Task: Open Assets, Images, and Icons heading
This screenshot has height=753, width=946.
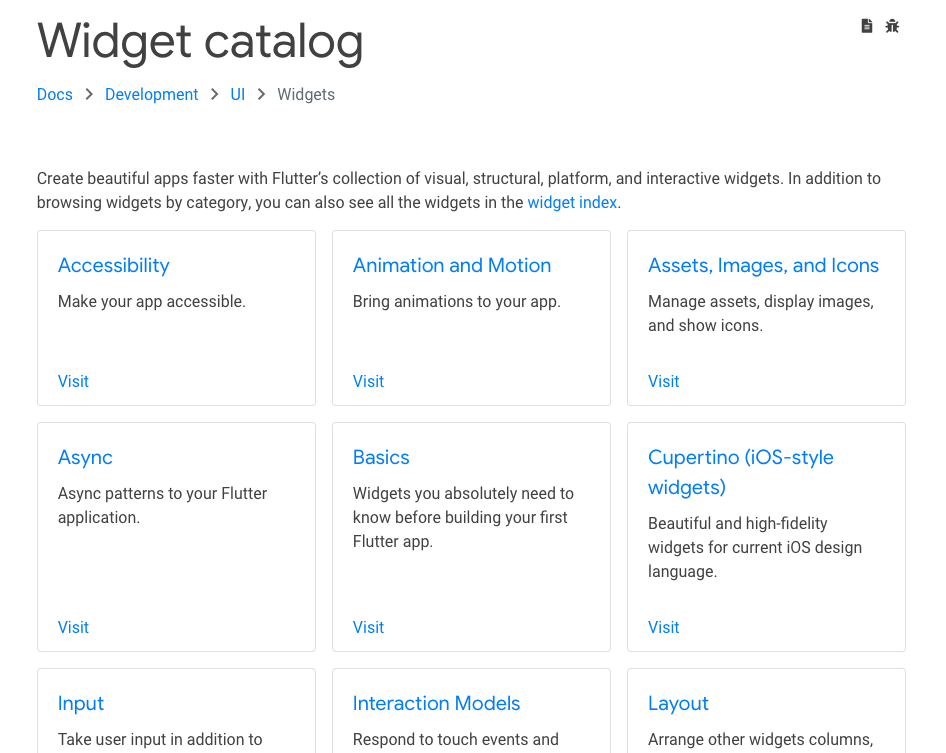Action: click(x=763, y=265)
